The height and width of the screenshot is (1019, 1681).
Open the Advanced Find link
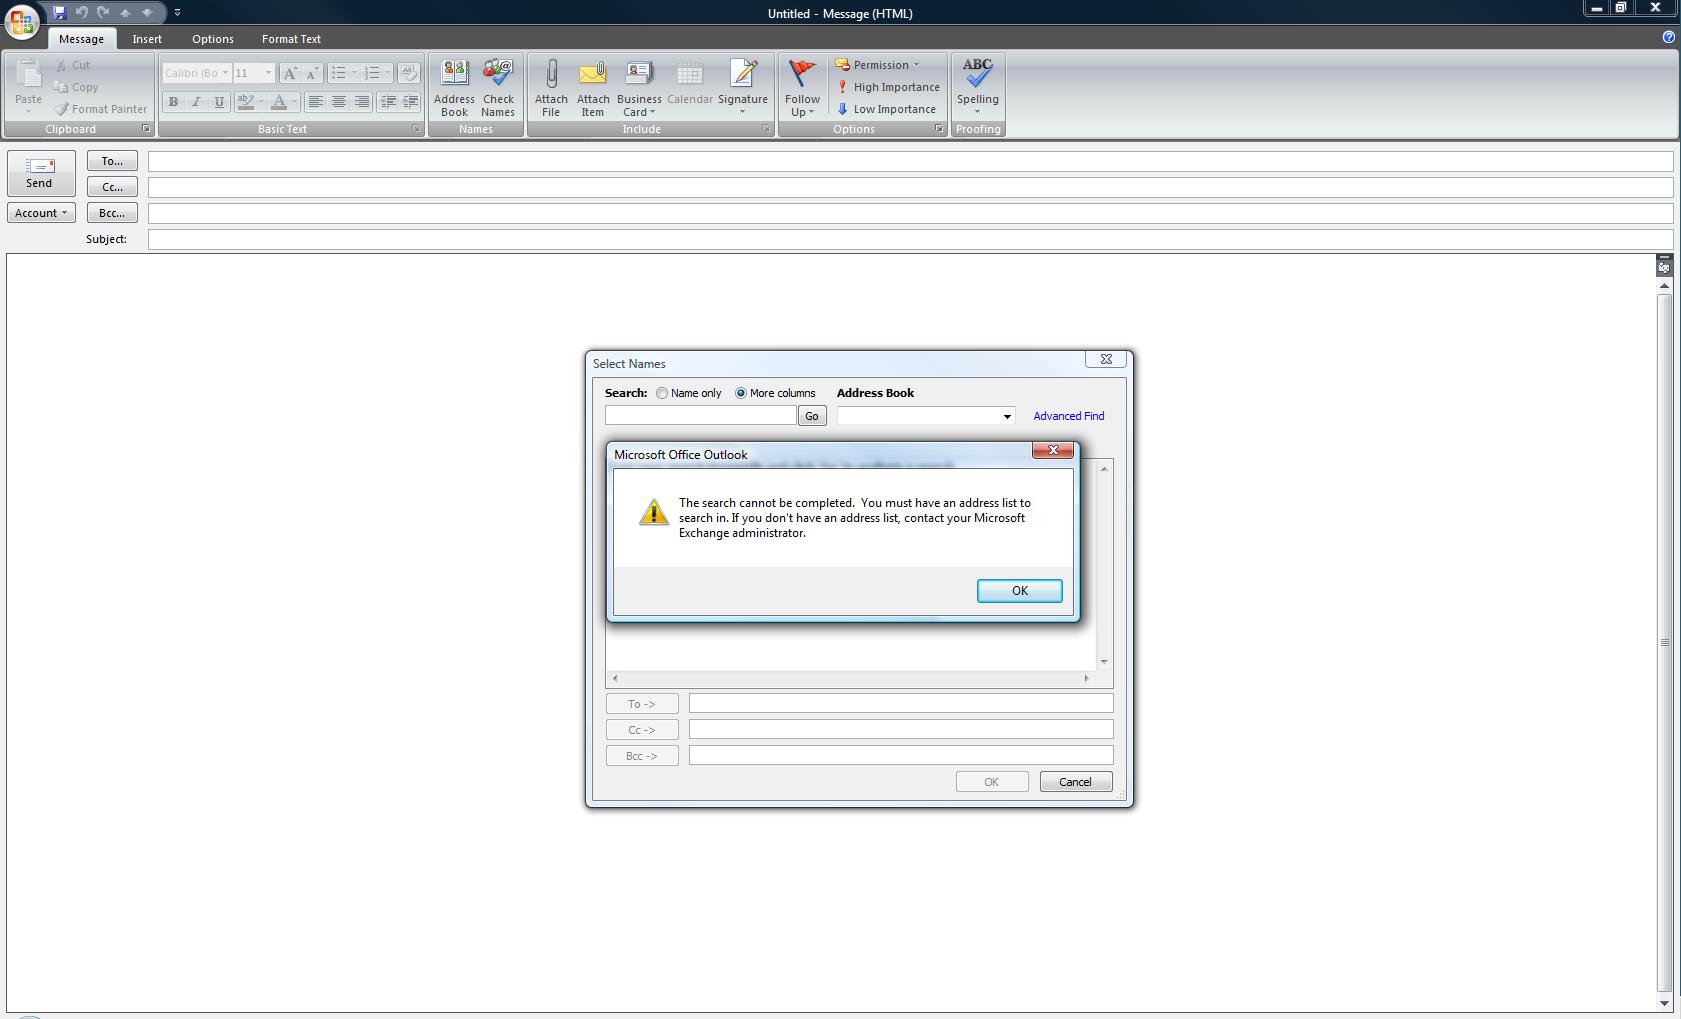tap(1069, 416)
